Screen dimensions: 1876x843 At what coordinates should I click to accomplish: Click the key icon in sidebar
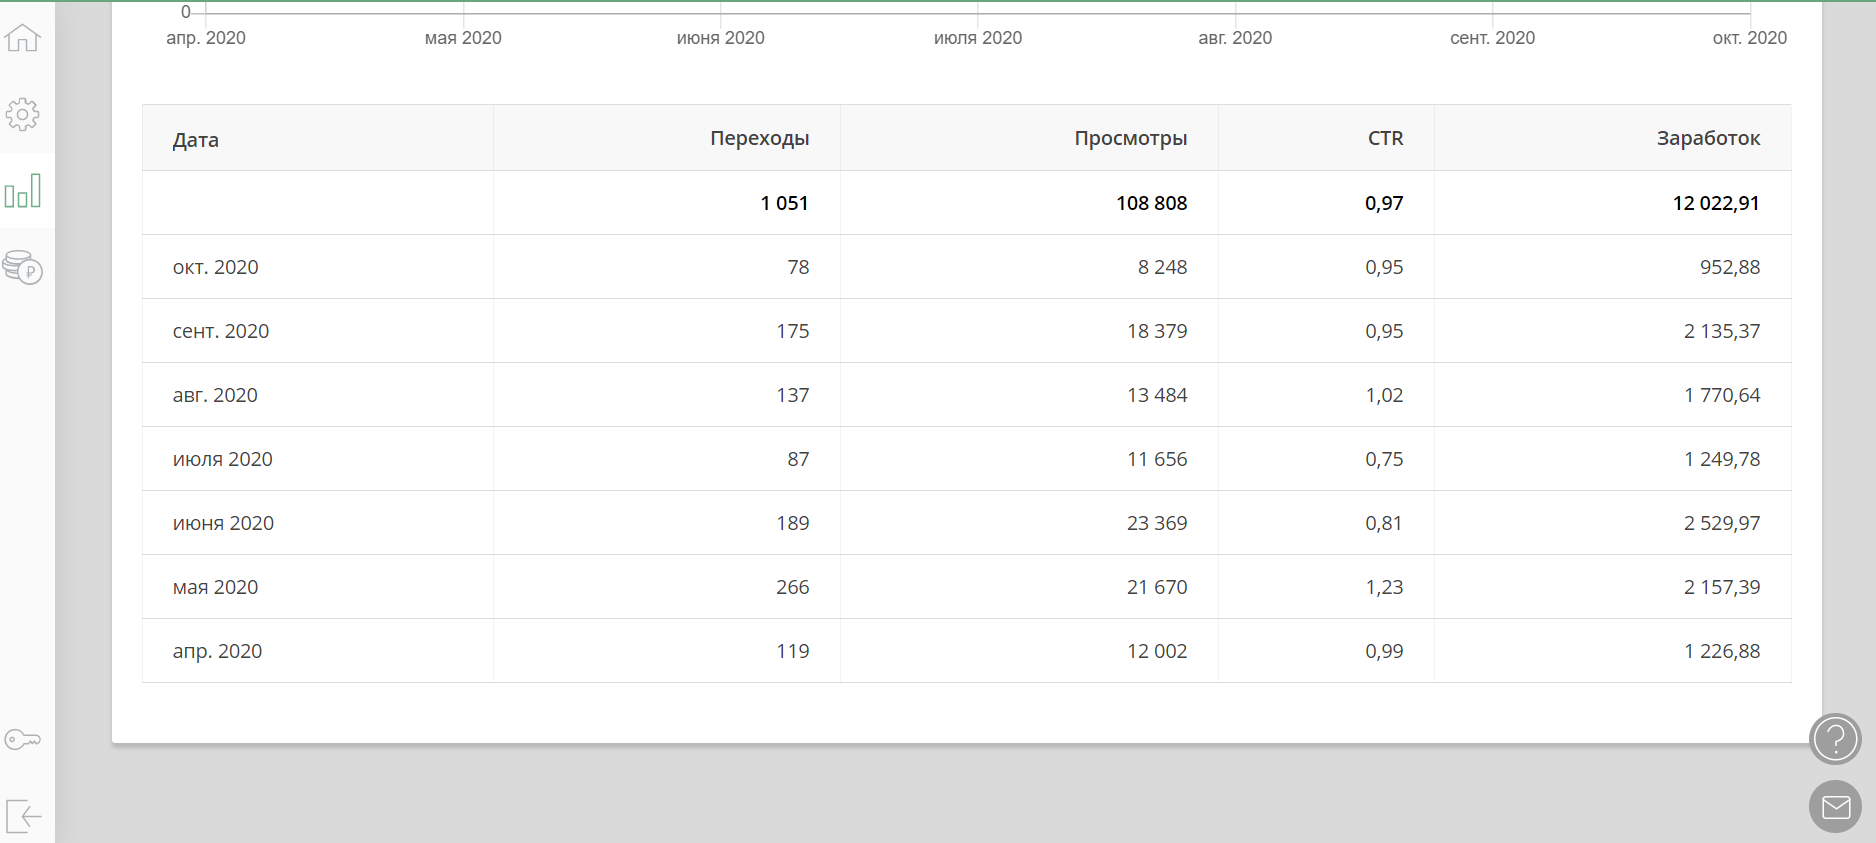[22, 740]
